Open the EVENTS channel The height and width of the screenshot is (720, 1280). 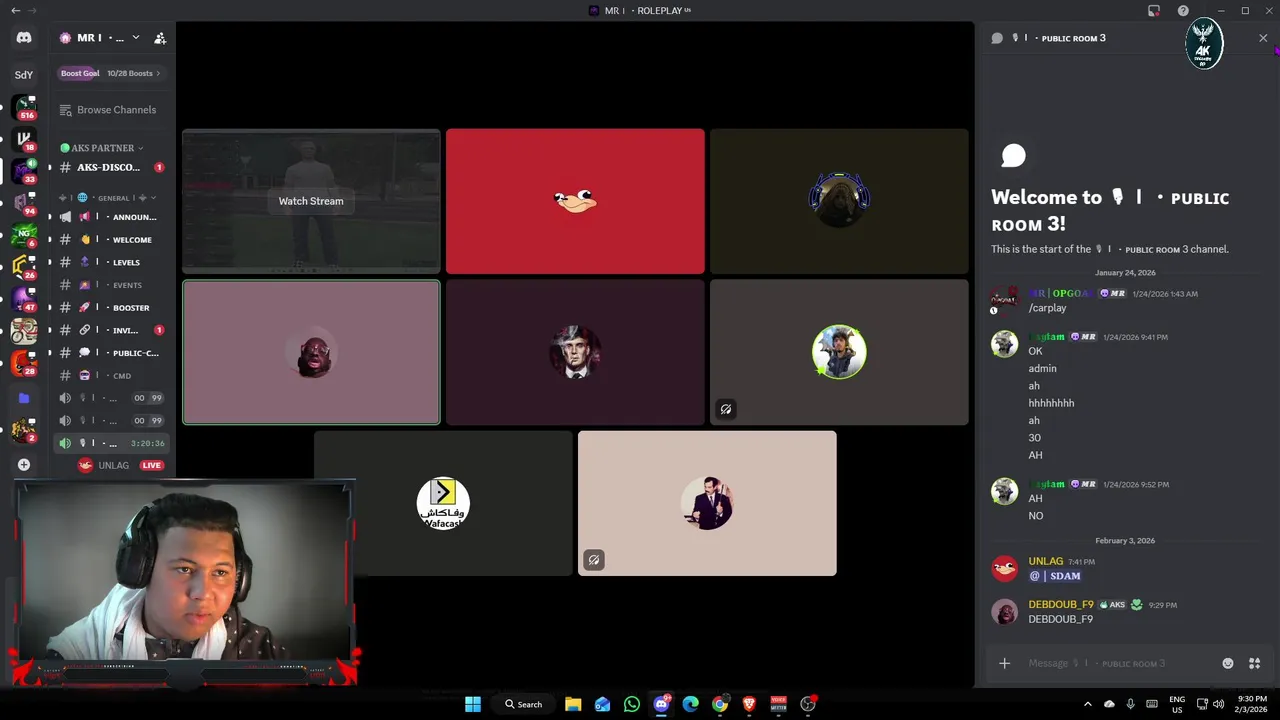(112, 285)
